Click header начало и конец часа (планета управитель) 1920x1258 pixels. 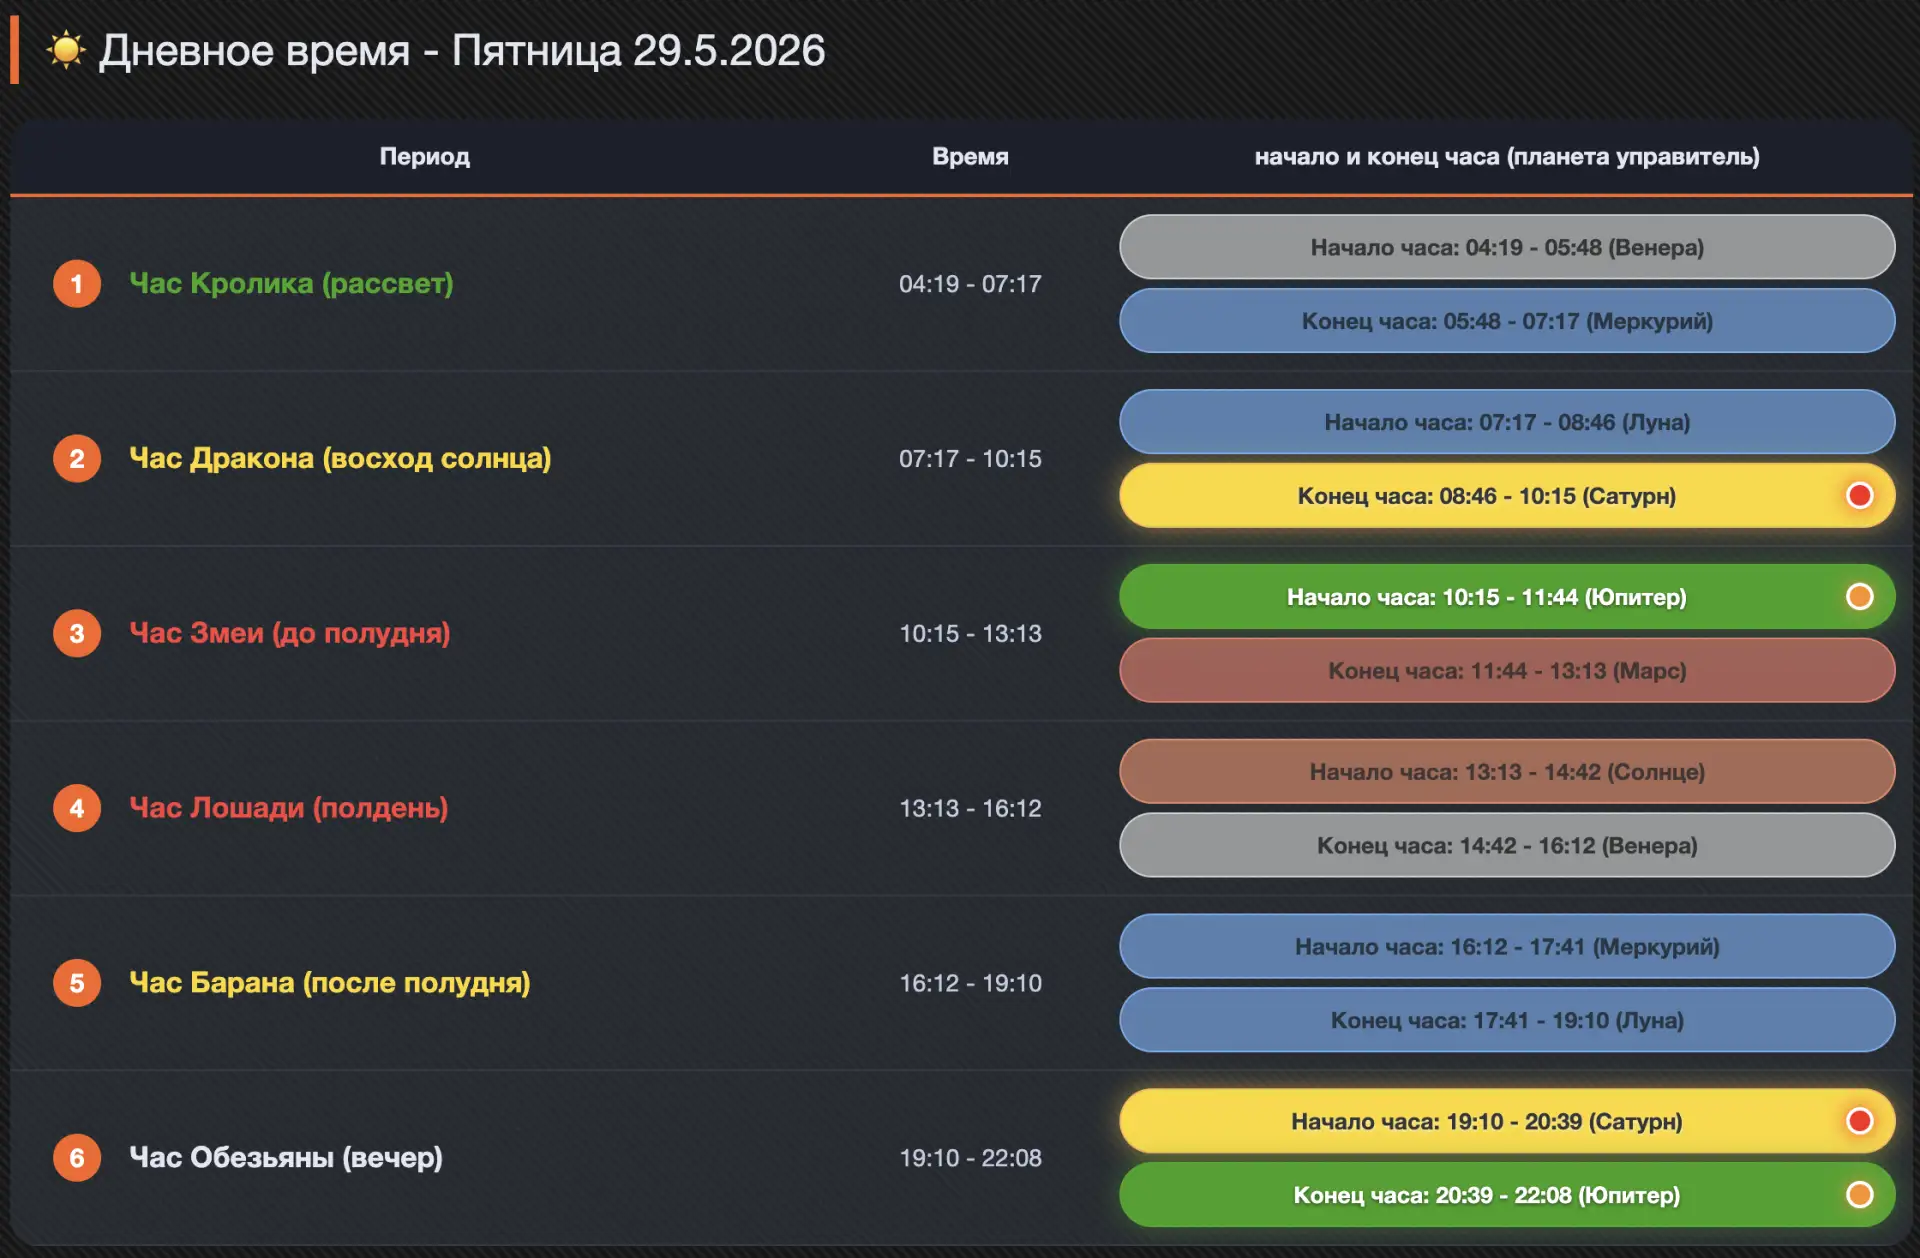pyautogui.click(x=1507, y=157)
